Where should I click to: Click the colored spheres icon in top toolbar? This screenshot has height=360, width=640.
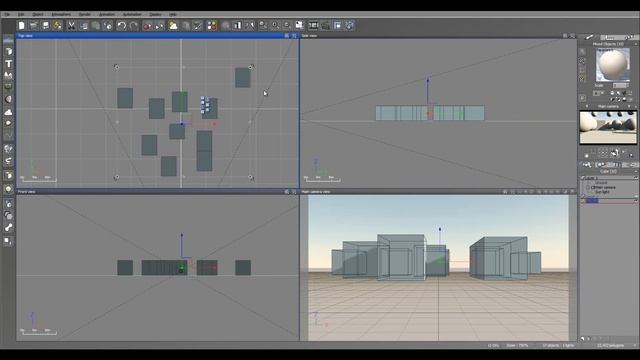[x=211, y=26]
